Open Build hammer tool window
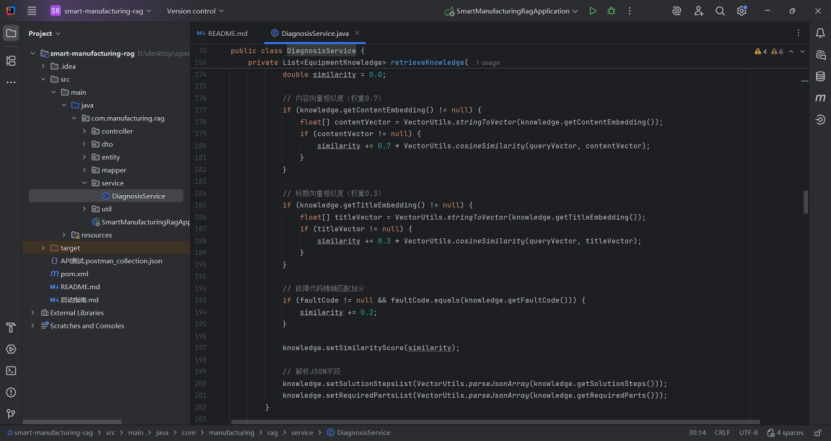 click(x=11, y=328)
